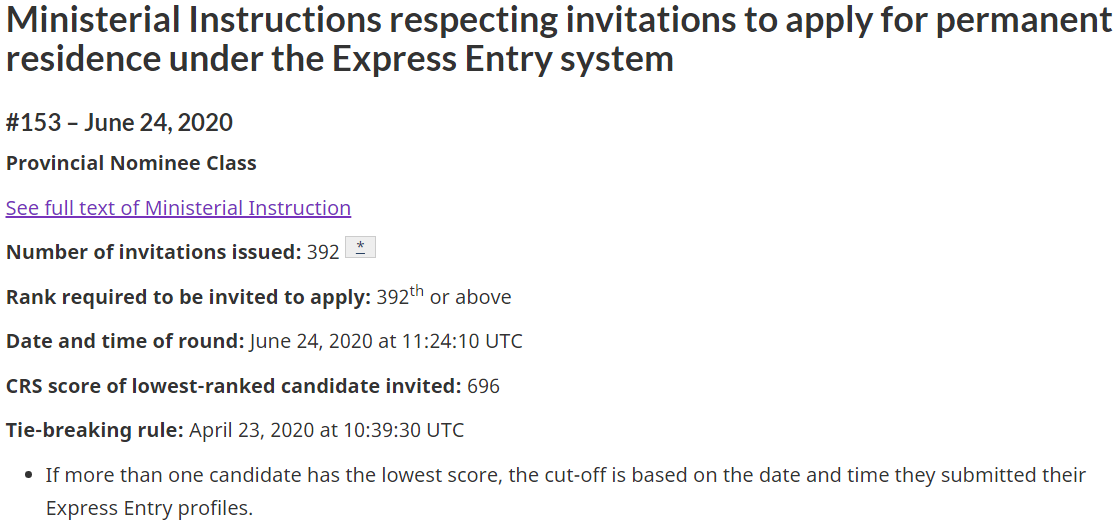This screenshot has height=526, width=1119.
Task: Click the "Number of invitations issued" label
Action: click(x=153, y=252)
